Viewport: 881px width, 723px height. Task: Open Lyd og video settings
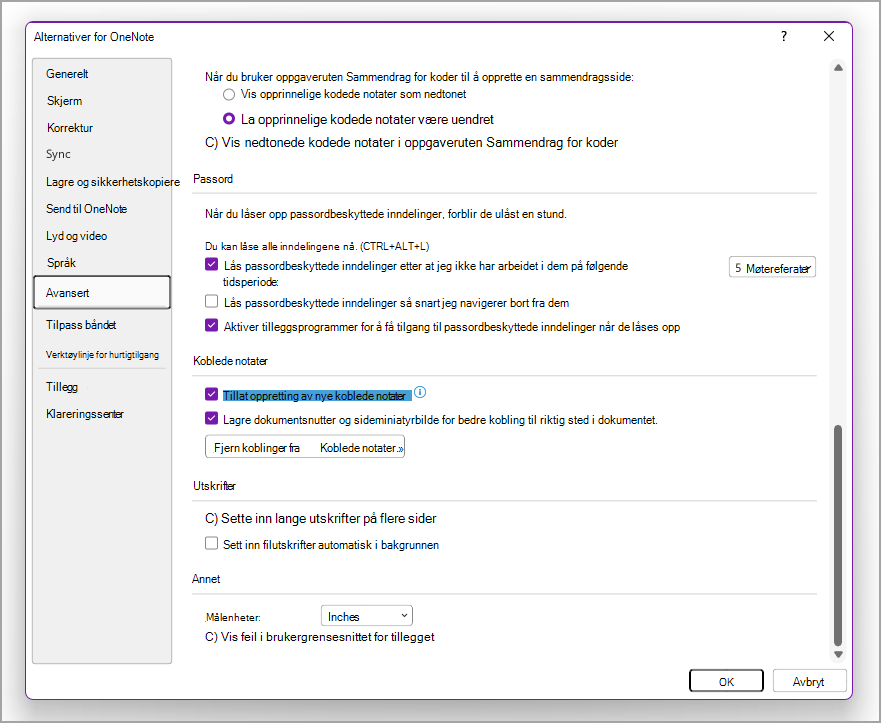pyautogui.click(x=76, y=236)
